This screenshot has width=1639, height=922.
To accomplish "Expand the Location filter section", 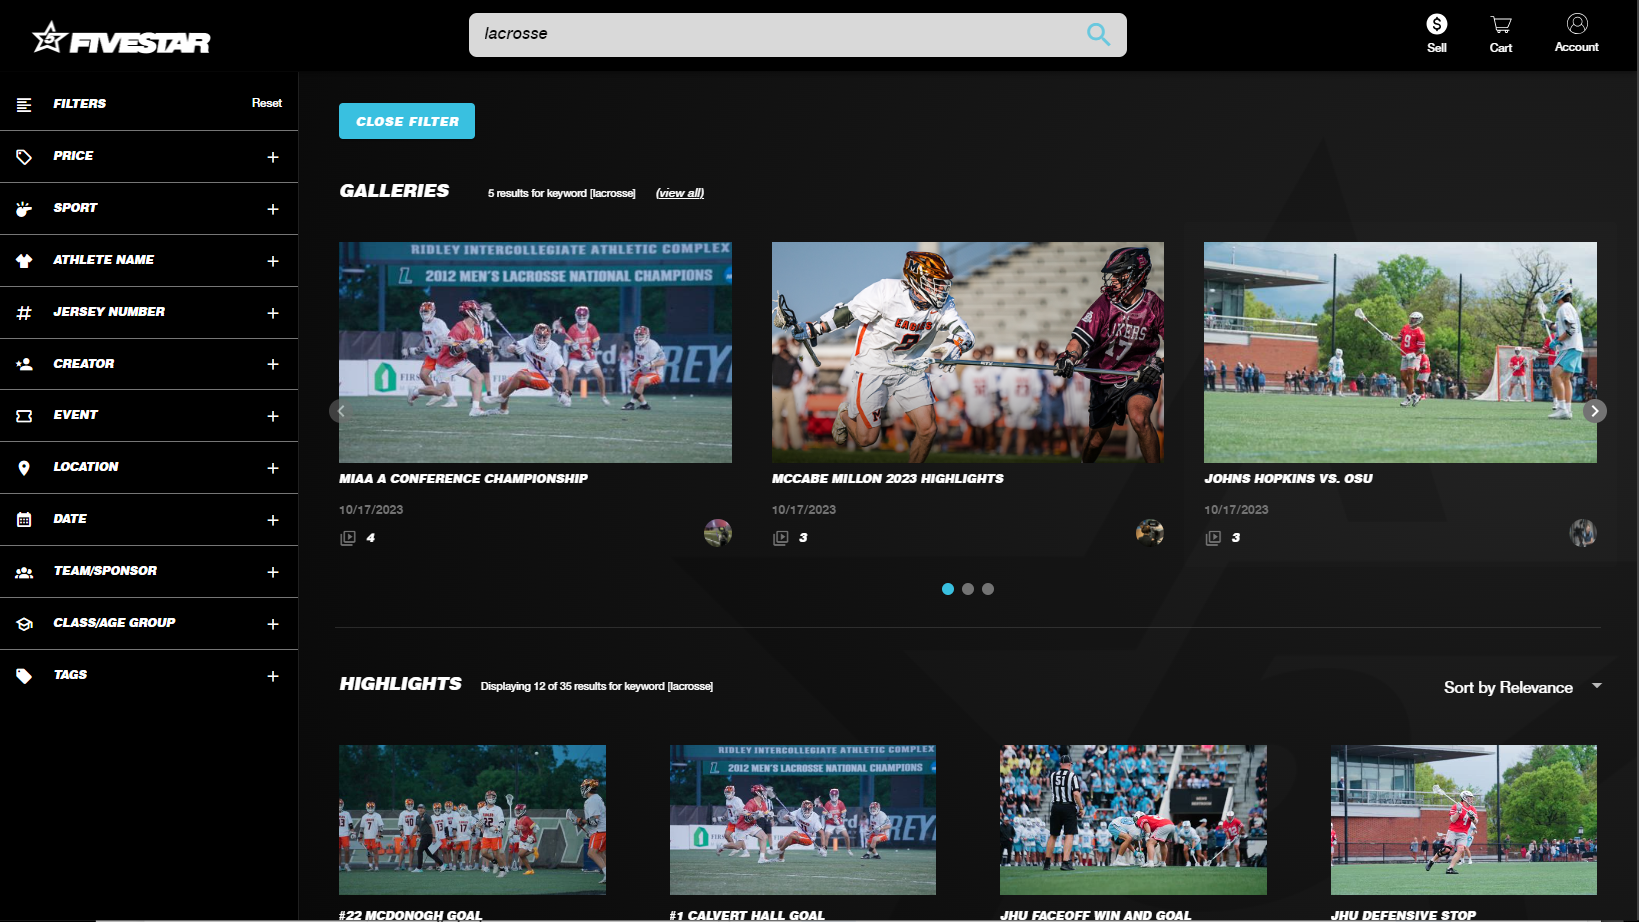I will point(273,468).
